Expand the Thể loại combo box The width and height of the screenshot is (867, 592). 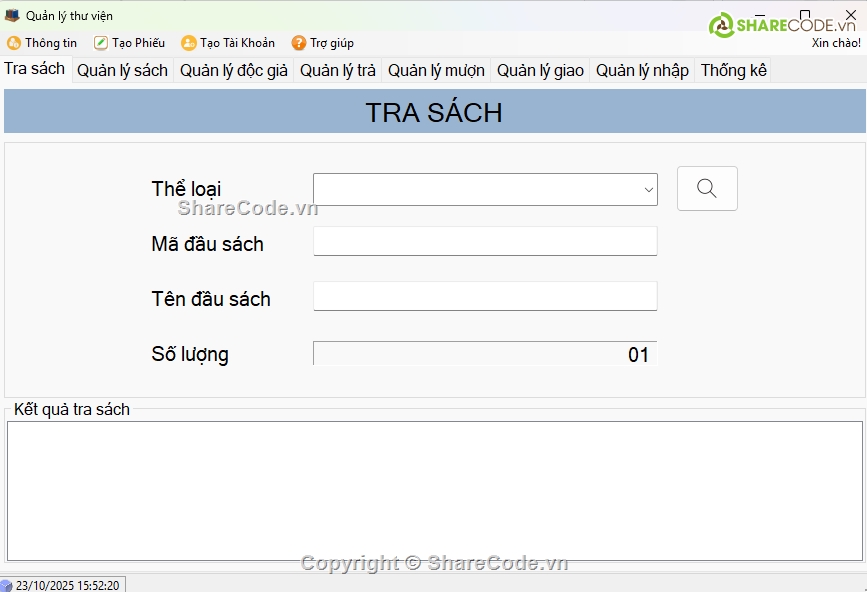point(648,189)
